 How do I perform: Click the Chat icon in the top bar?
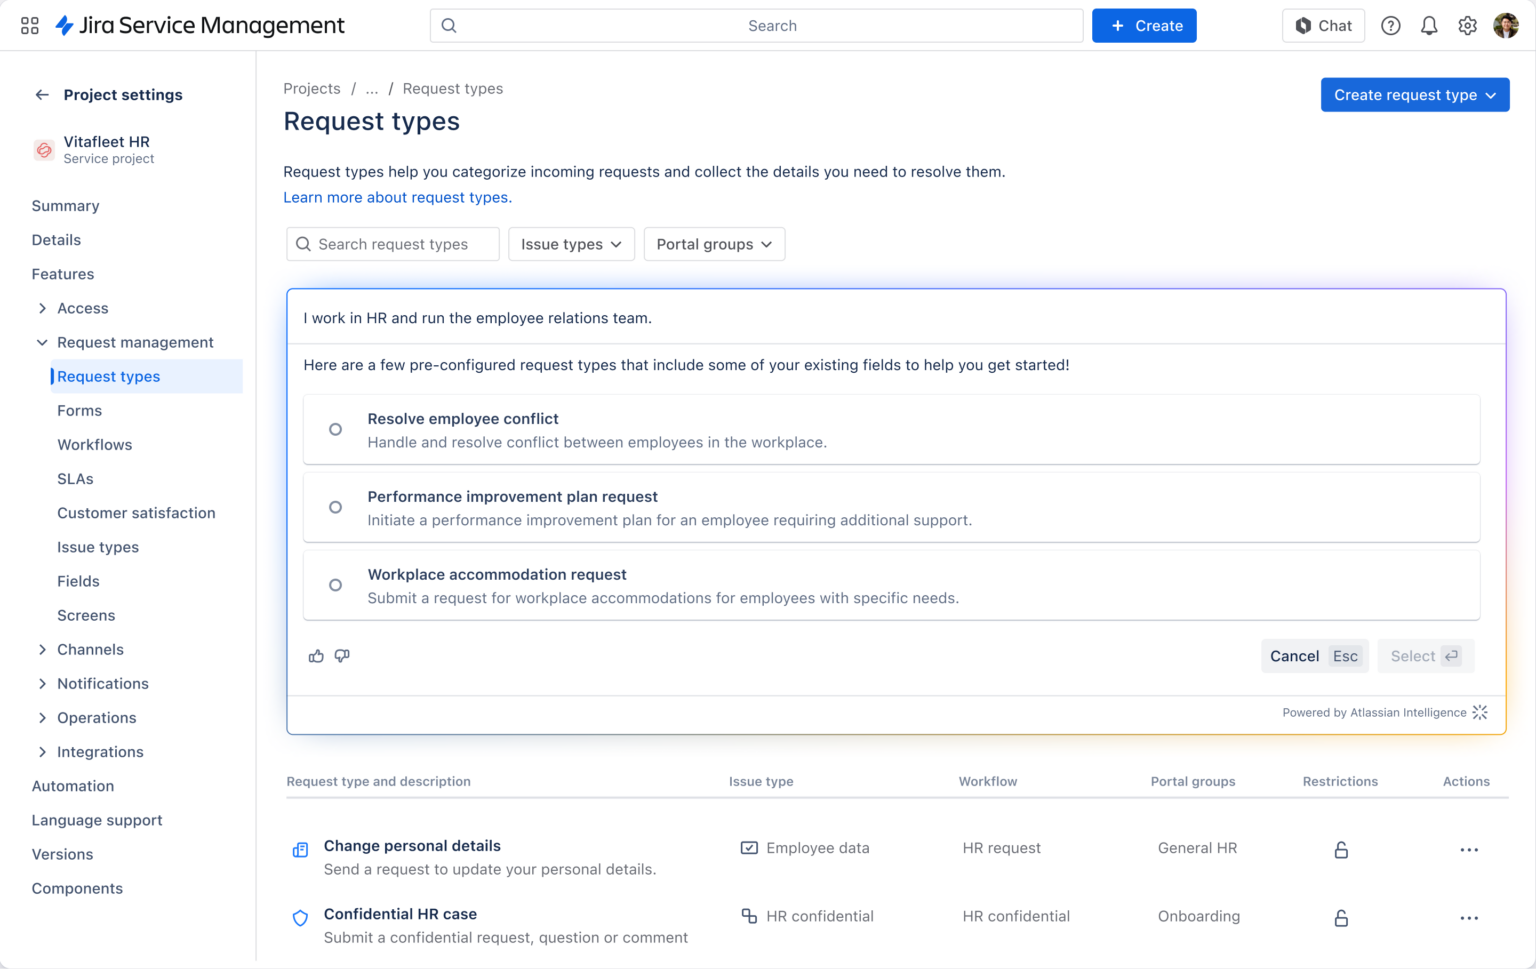click(1323, 25)
